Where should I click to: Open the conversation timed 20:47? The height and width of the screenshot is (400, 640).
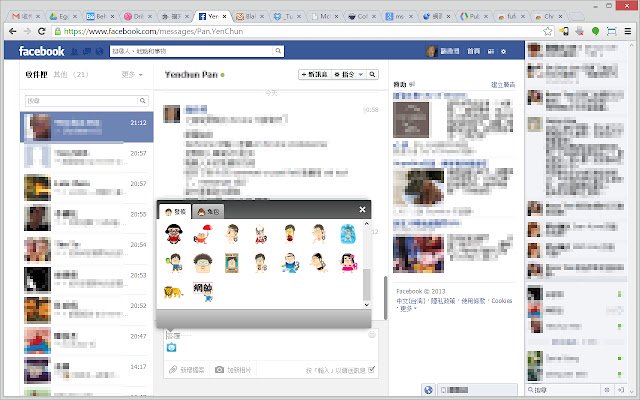click(87, 340)
